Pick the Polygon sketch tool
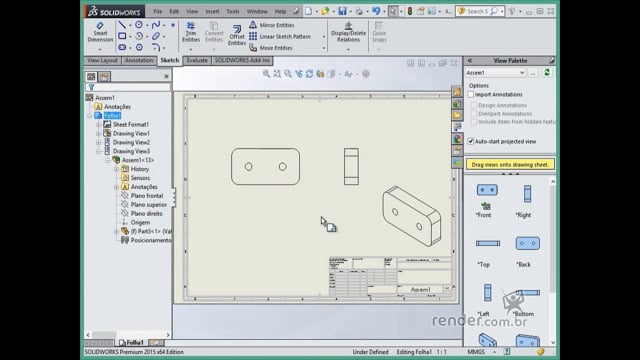This screenshot has width=640, height=360. tap(139, 47)
